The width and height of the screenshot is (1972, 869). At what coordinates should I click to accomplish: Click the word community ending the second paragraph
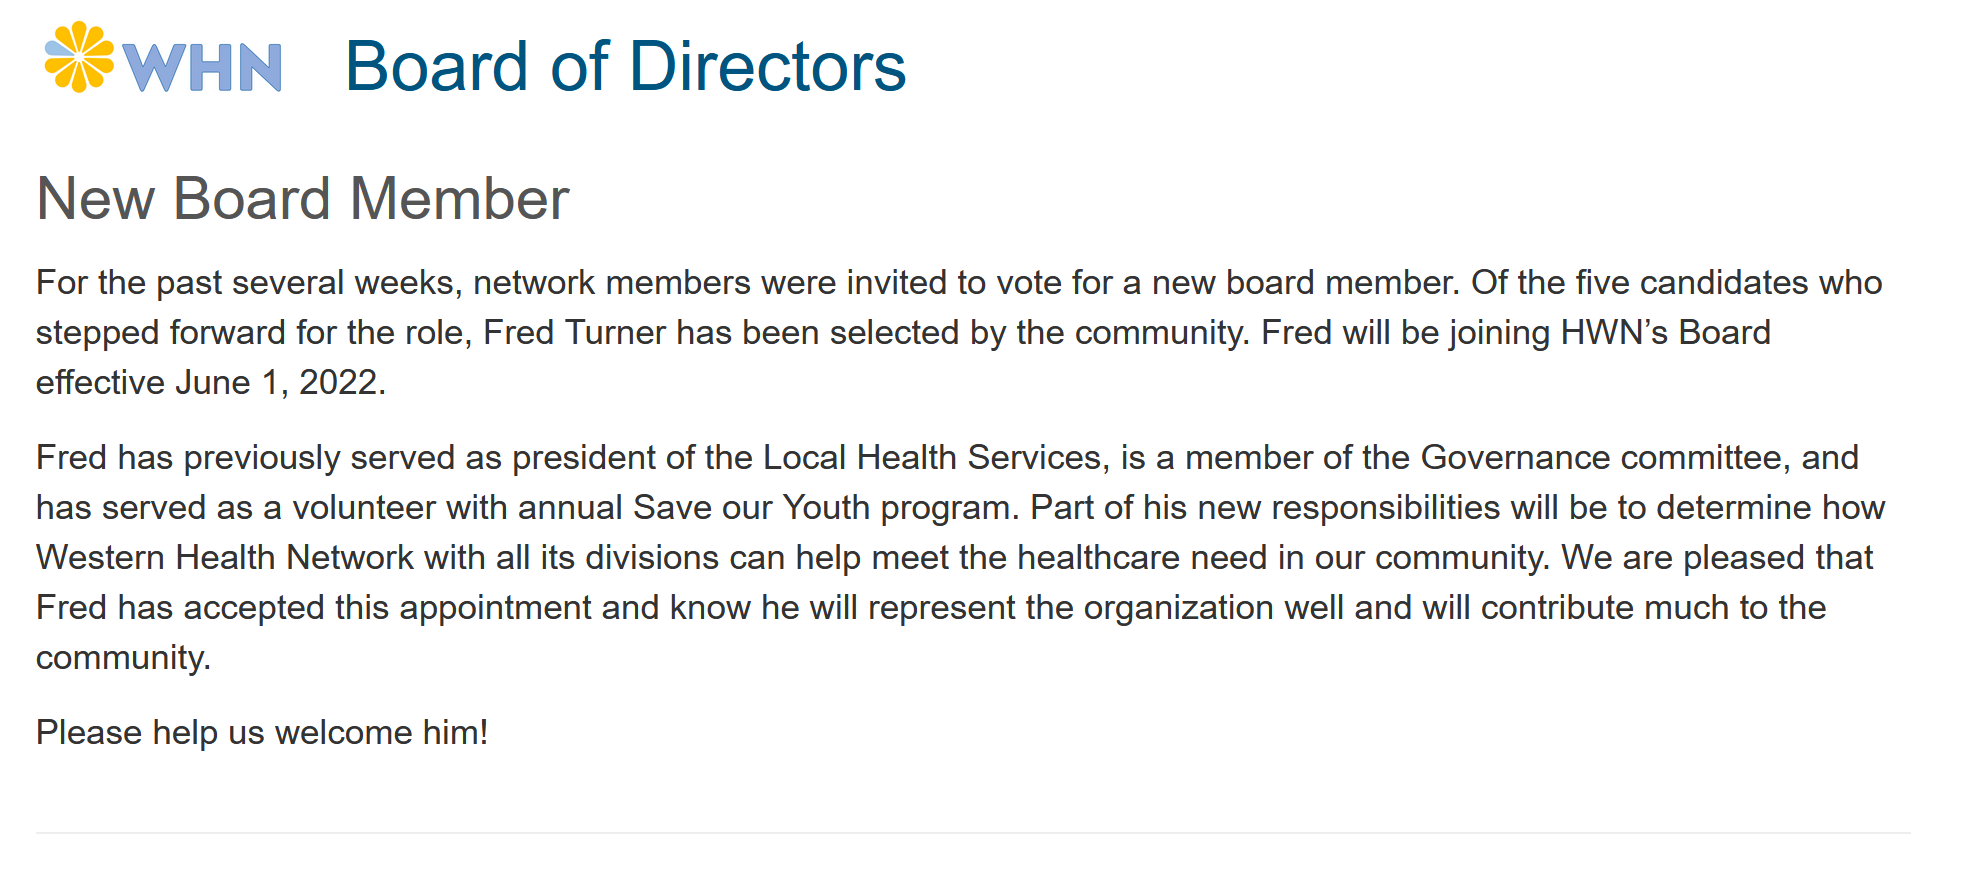click(122, 658)
